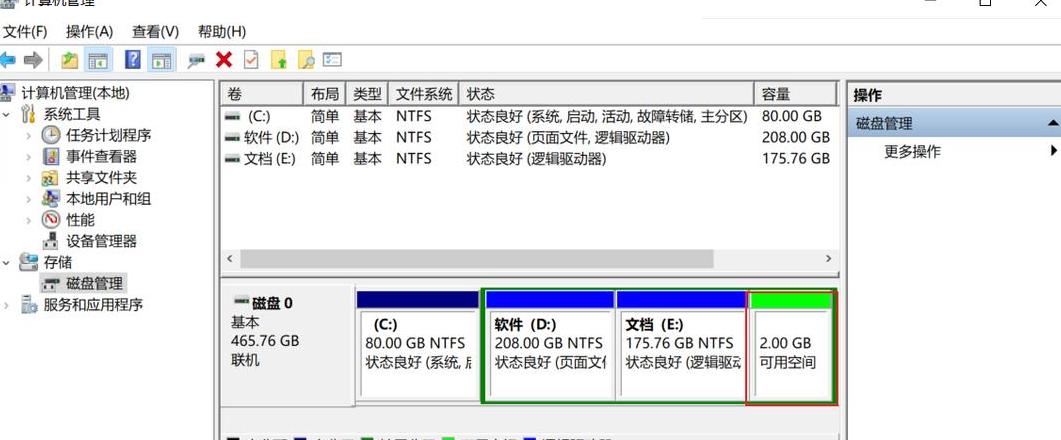Expand the Shared Folders node arrow
Viewport: 1061px width, 440px height.
pos(28,178)
